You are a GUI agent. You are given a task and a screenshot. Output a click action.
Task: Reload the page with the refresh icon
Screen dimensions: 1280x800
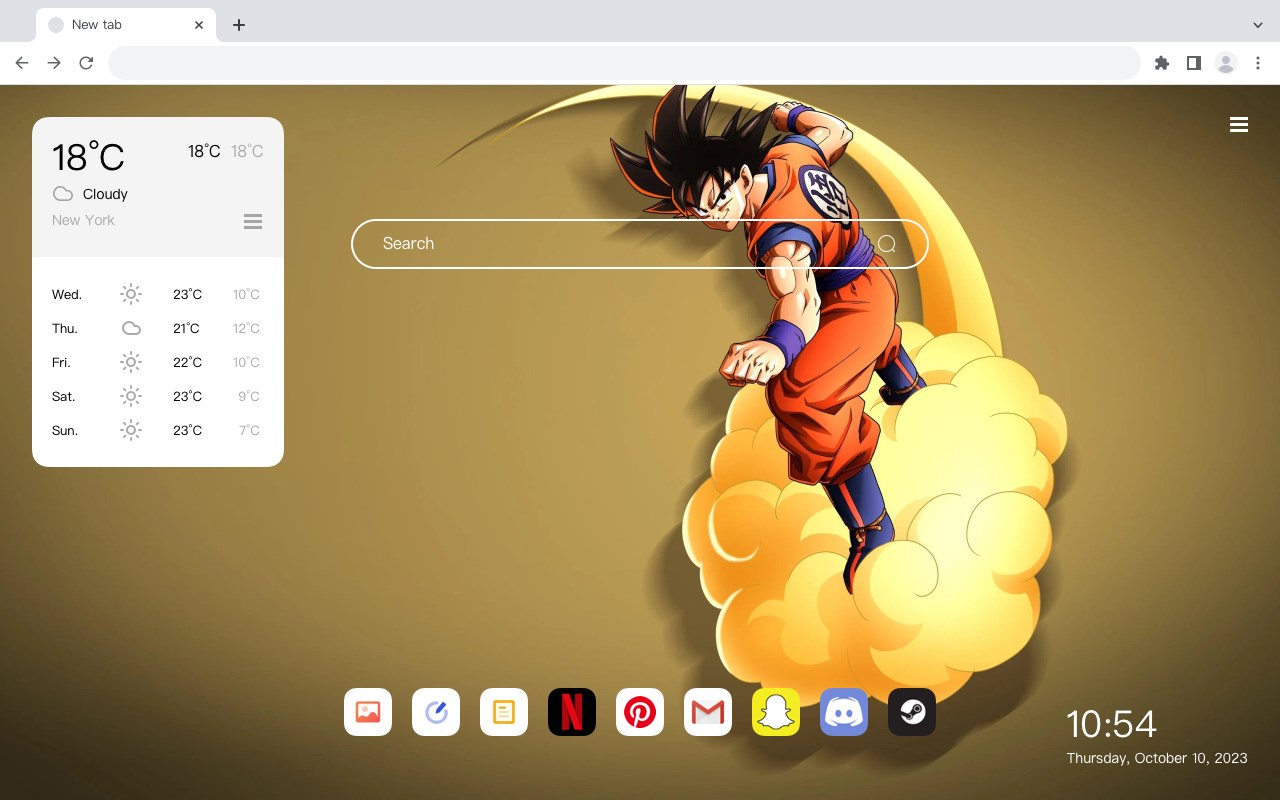pos(86,63)
